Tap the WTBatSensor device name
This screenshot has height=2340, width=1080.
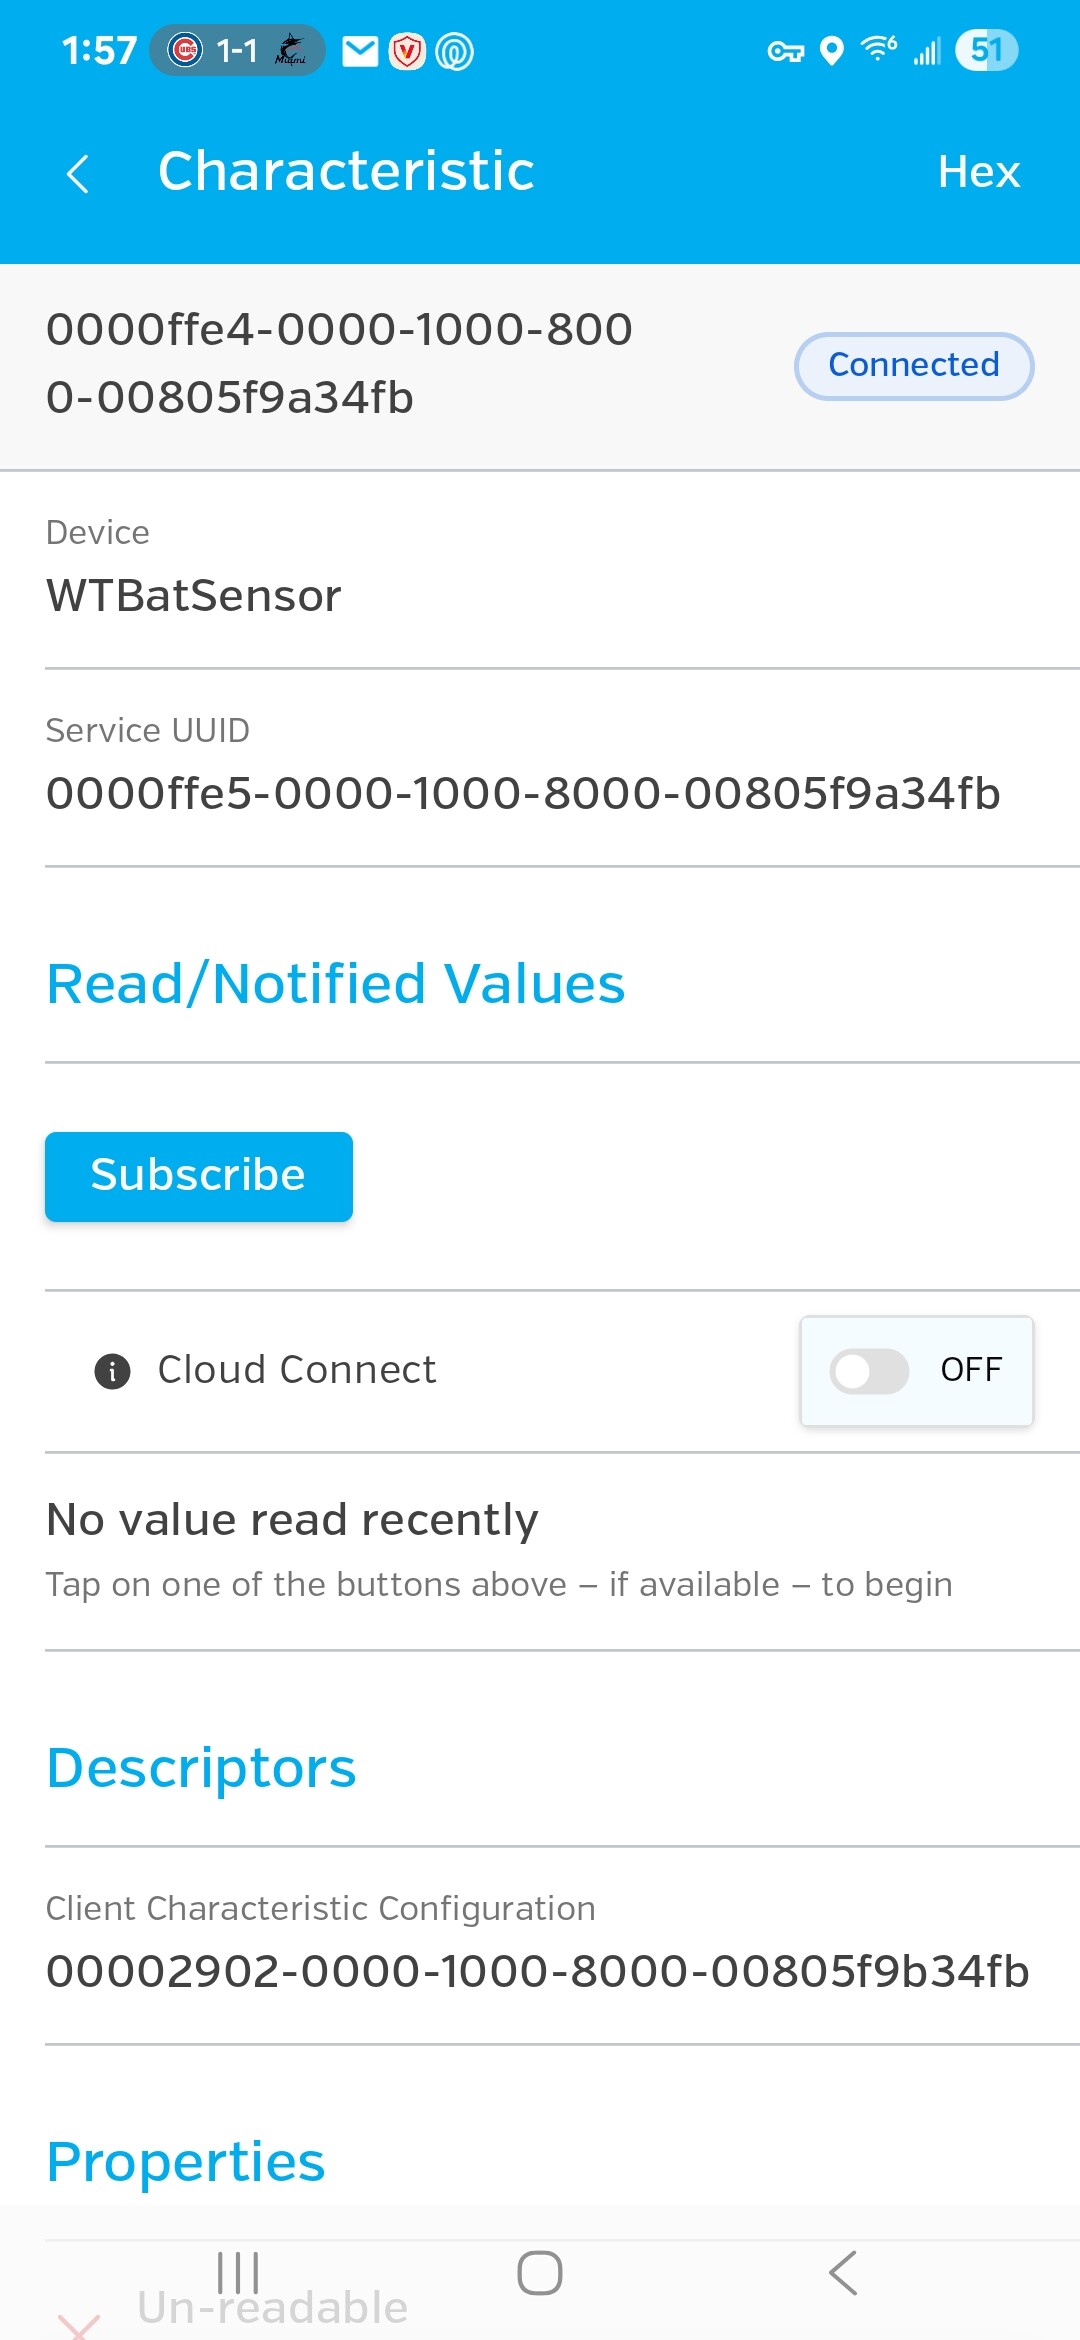[194, 596]
